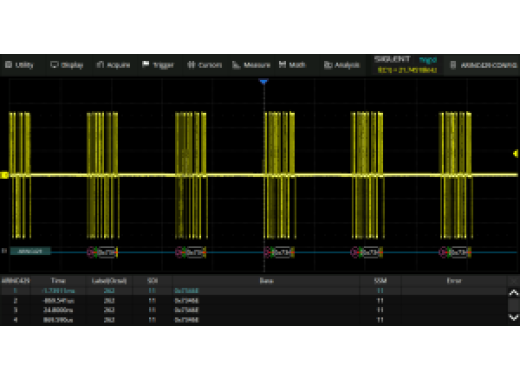
Task: Click the decode list scrollbar thumb
Action: 514,305
